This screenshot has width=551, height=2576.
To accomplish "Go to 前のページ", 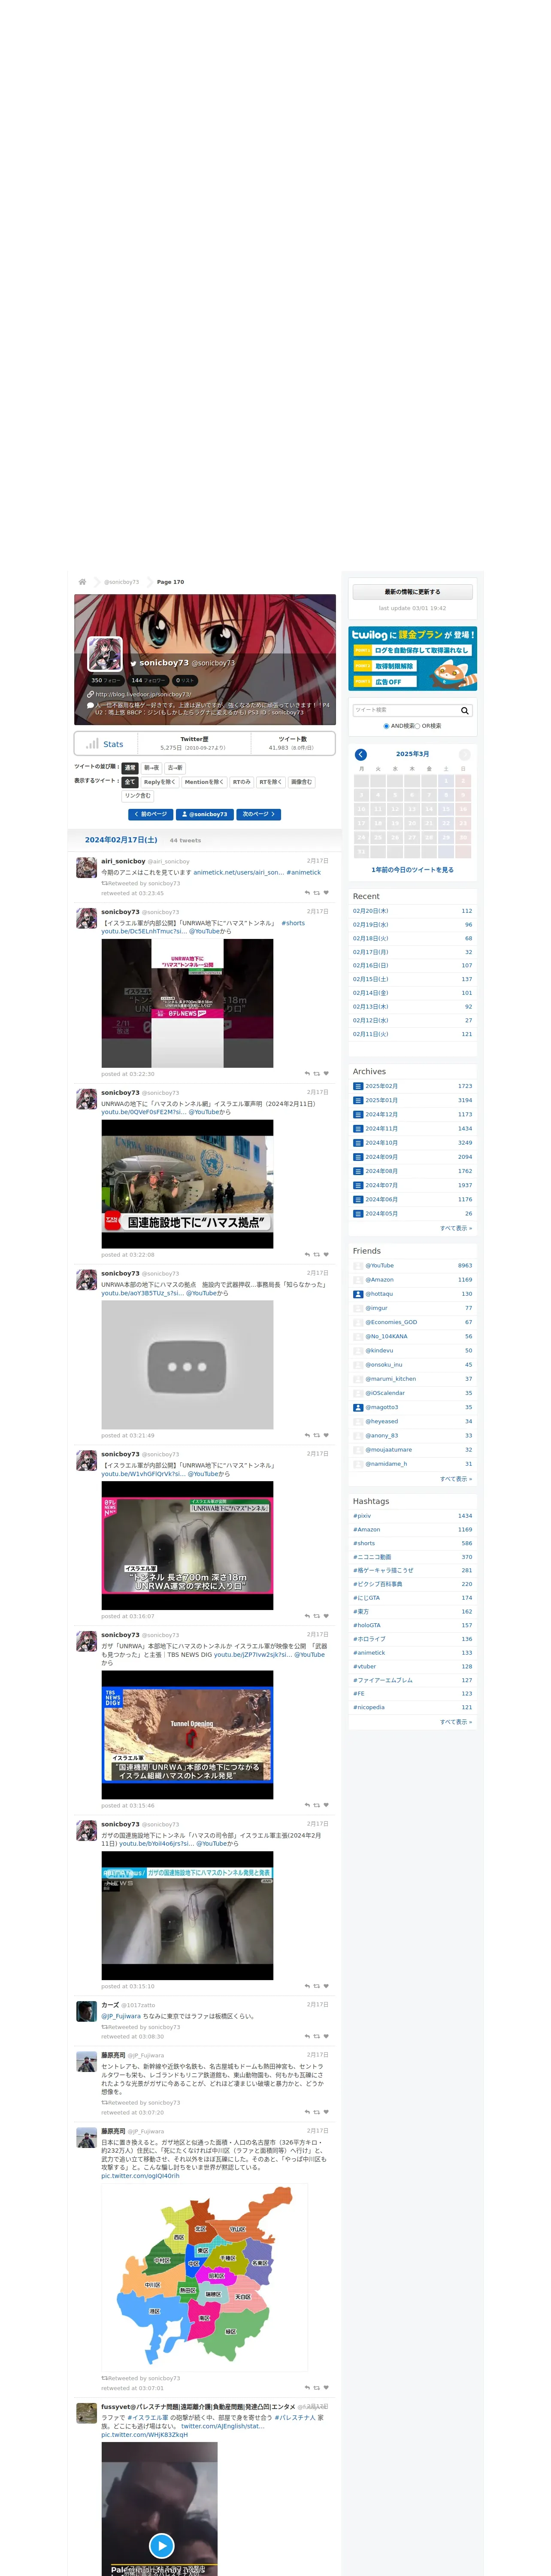I will point(151,814).
